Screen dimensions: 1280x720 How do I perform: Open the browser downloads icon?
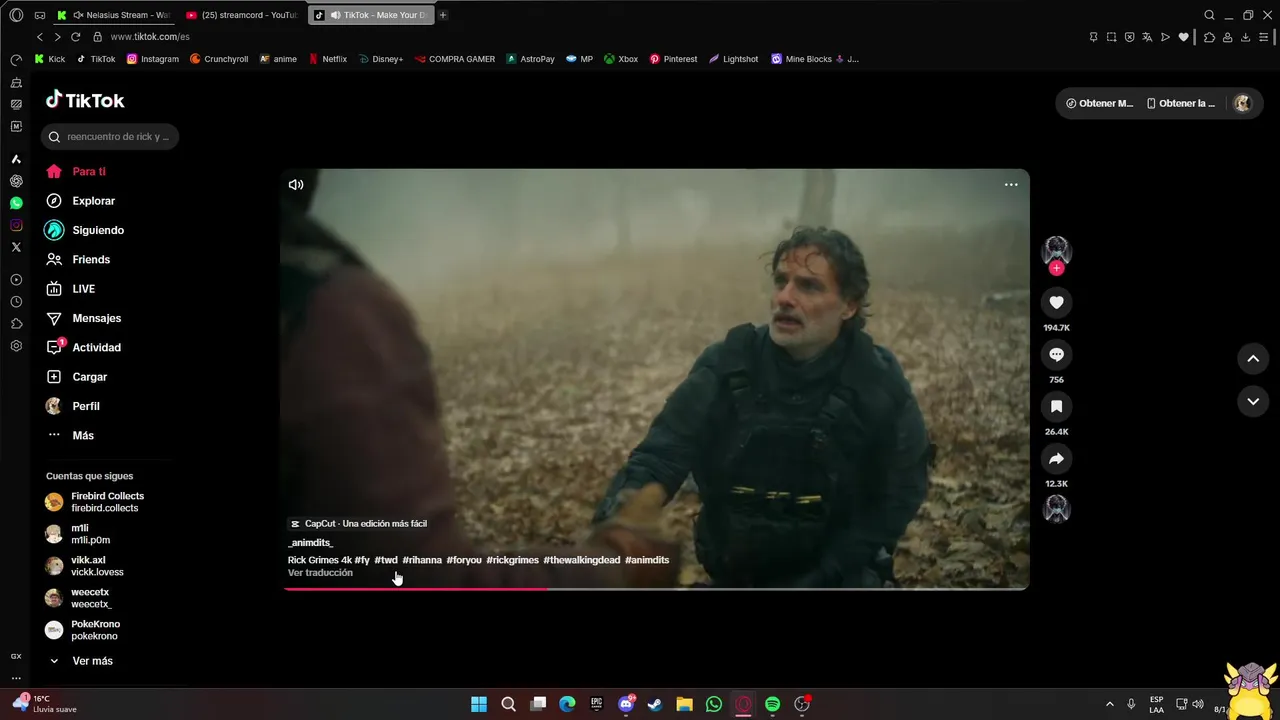click(1245, 37)
